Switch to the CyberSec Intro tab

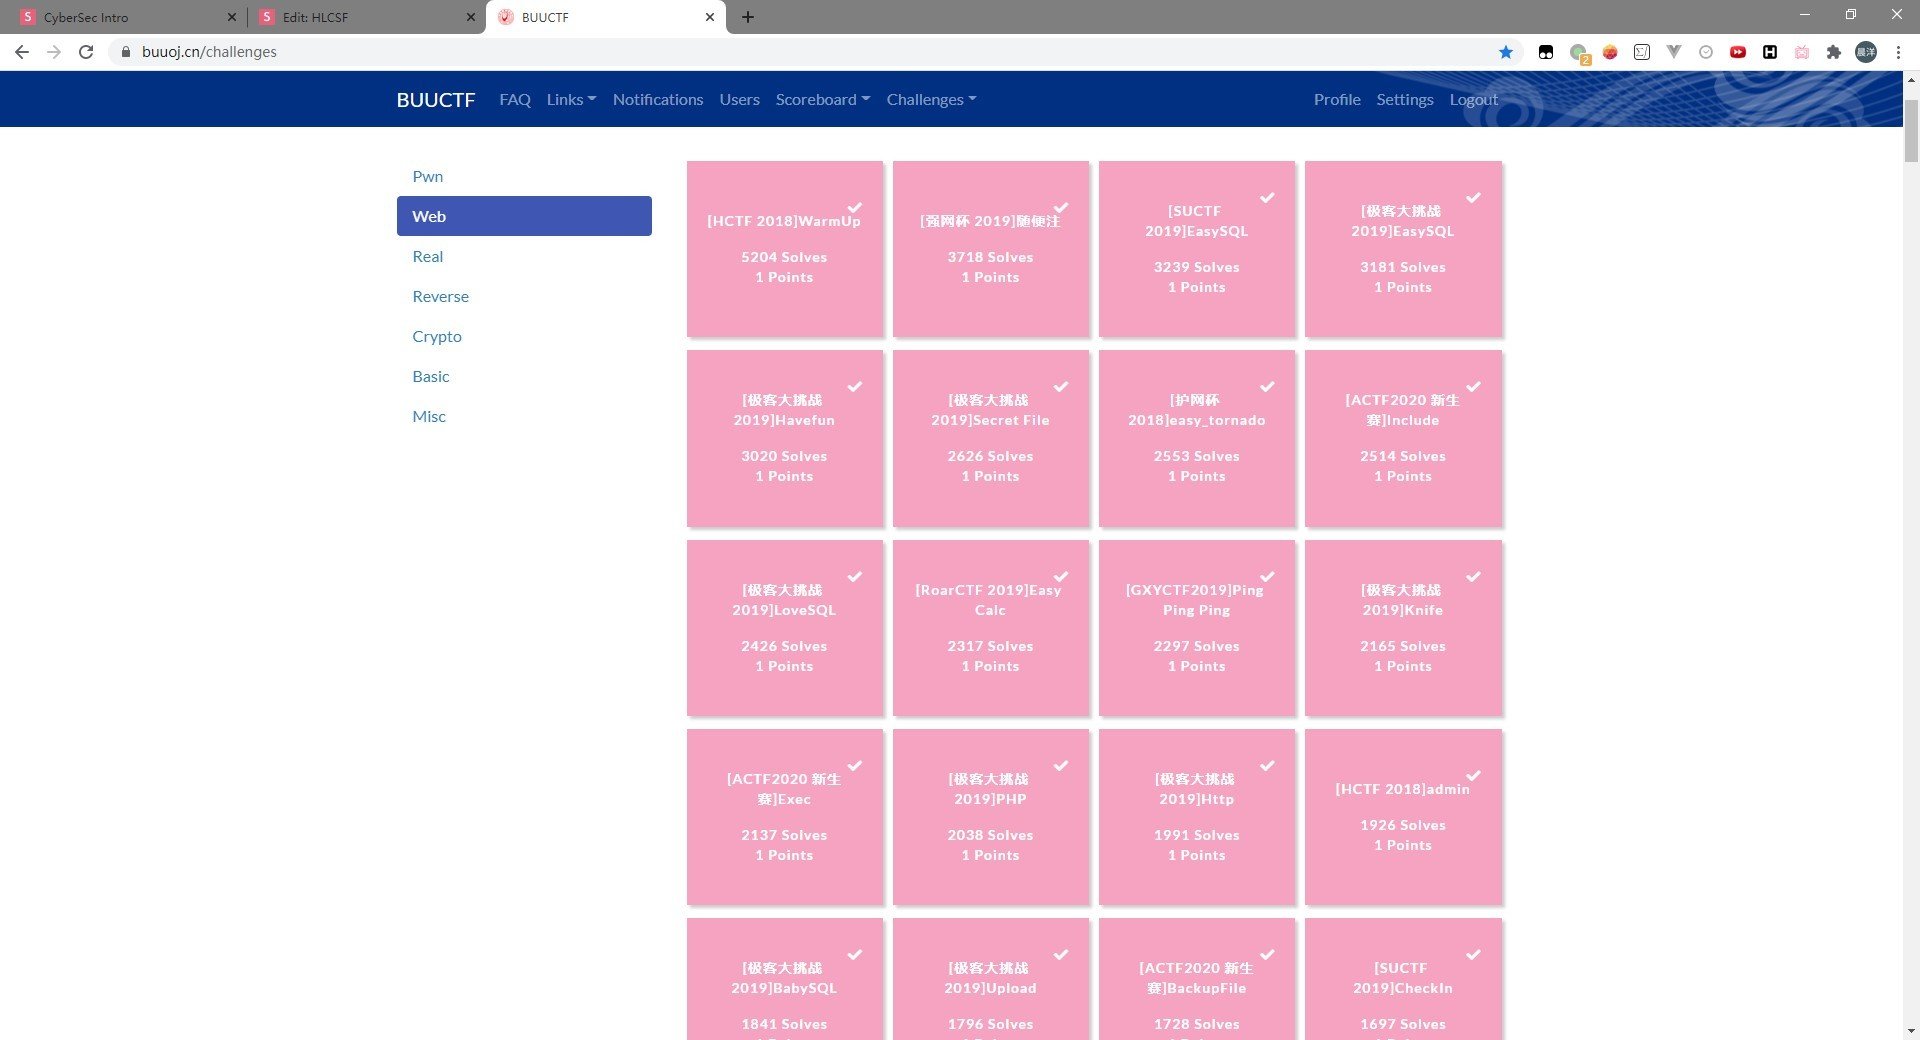pyautogui.click(x=126, y=17)
